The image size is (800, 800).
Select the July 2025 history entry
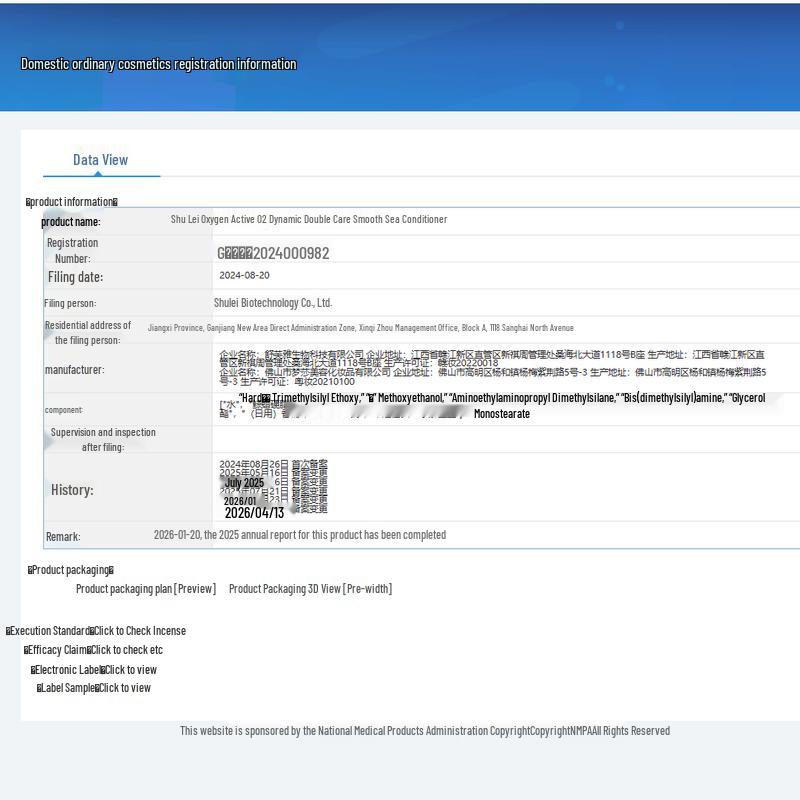(244, 483)
